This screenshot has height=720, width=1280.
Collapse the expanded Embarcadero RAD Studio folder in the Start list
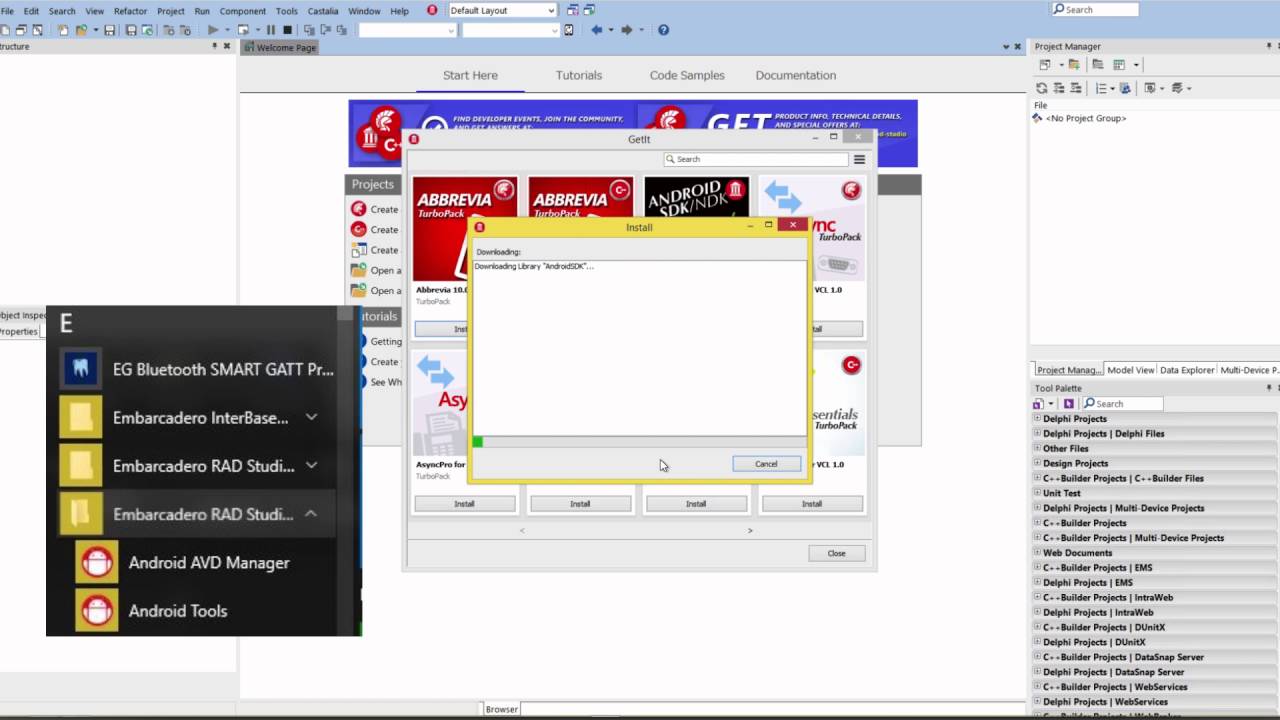click(311, 514)
